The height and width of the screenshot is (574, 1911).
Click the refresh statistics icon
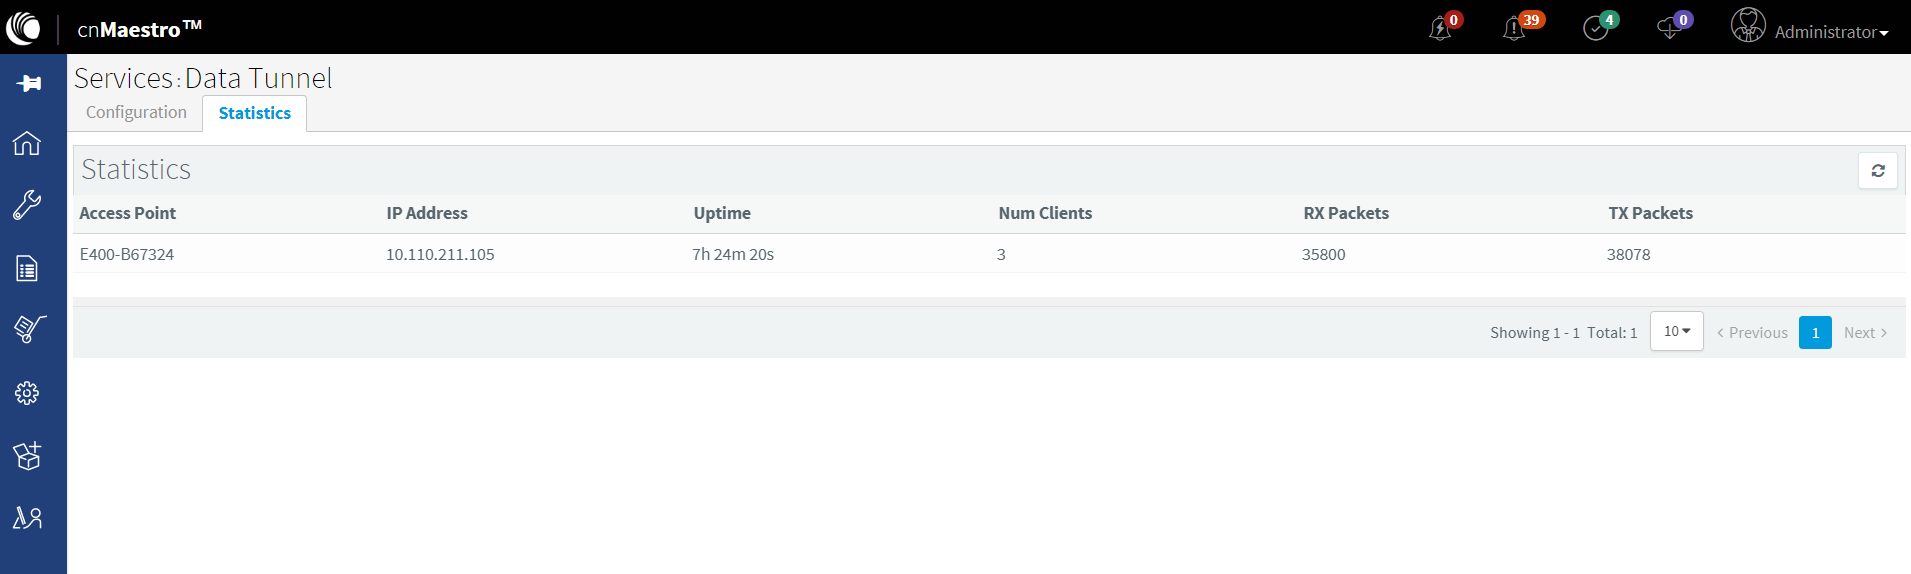tap(1877, 171)
